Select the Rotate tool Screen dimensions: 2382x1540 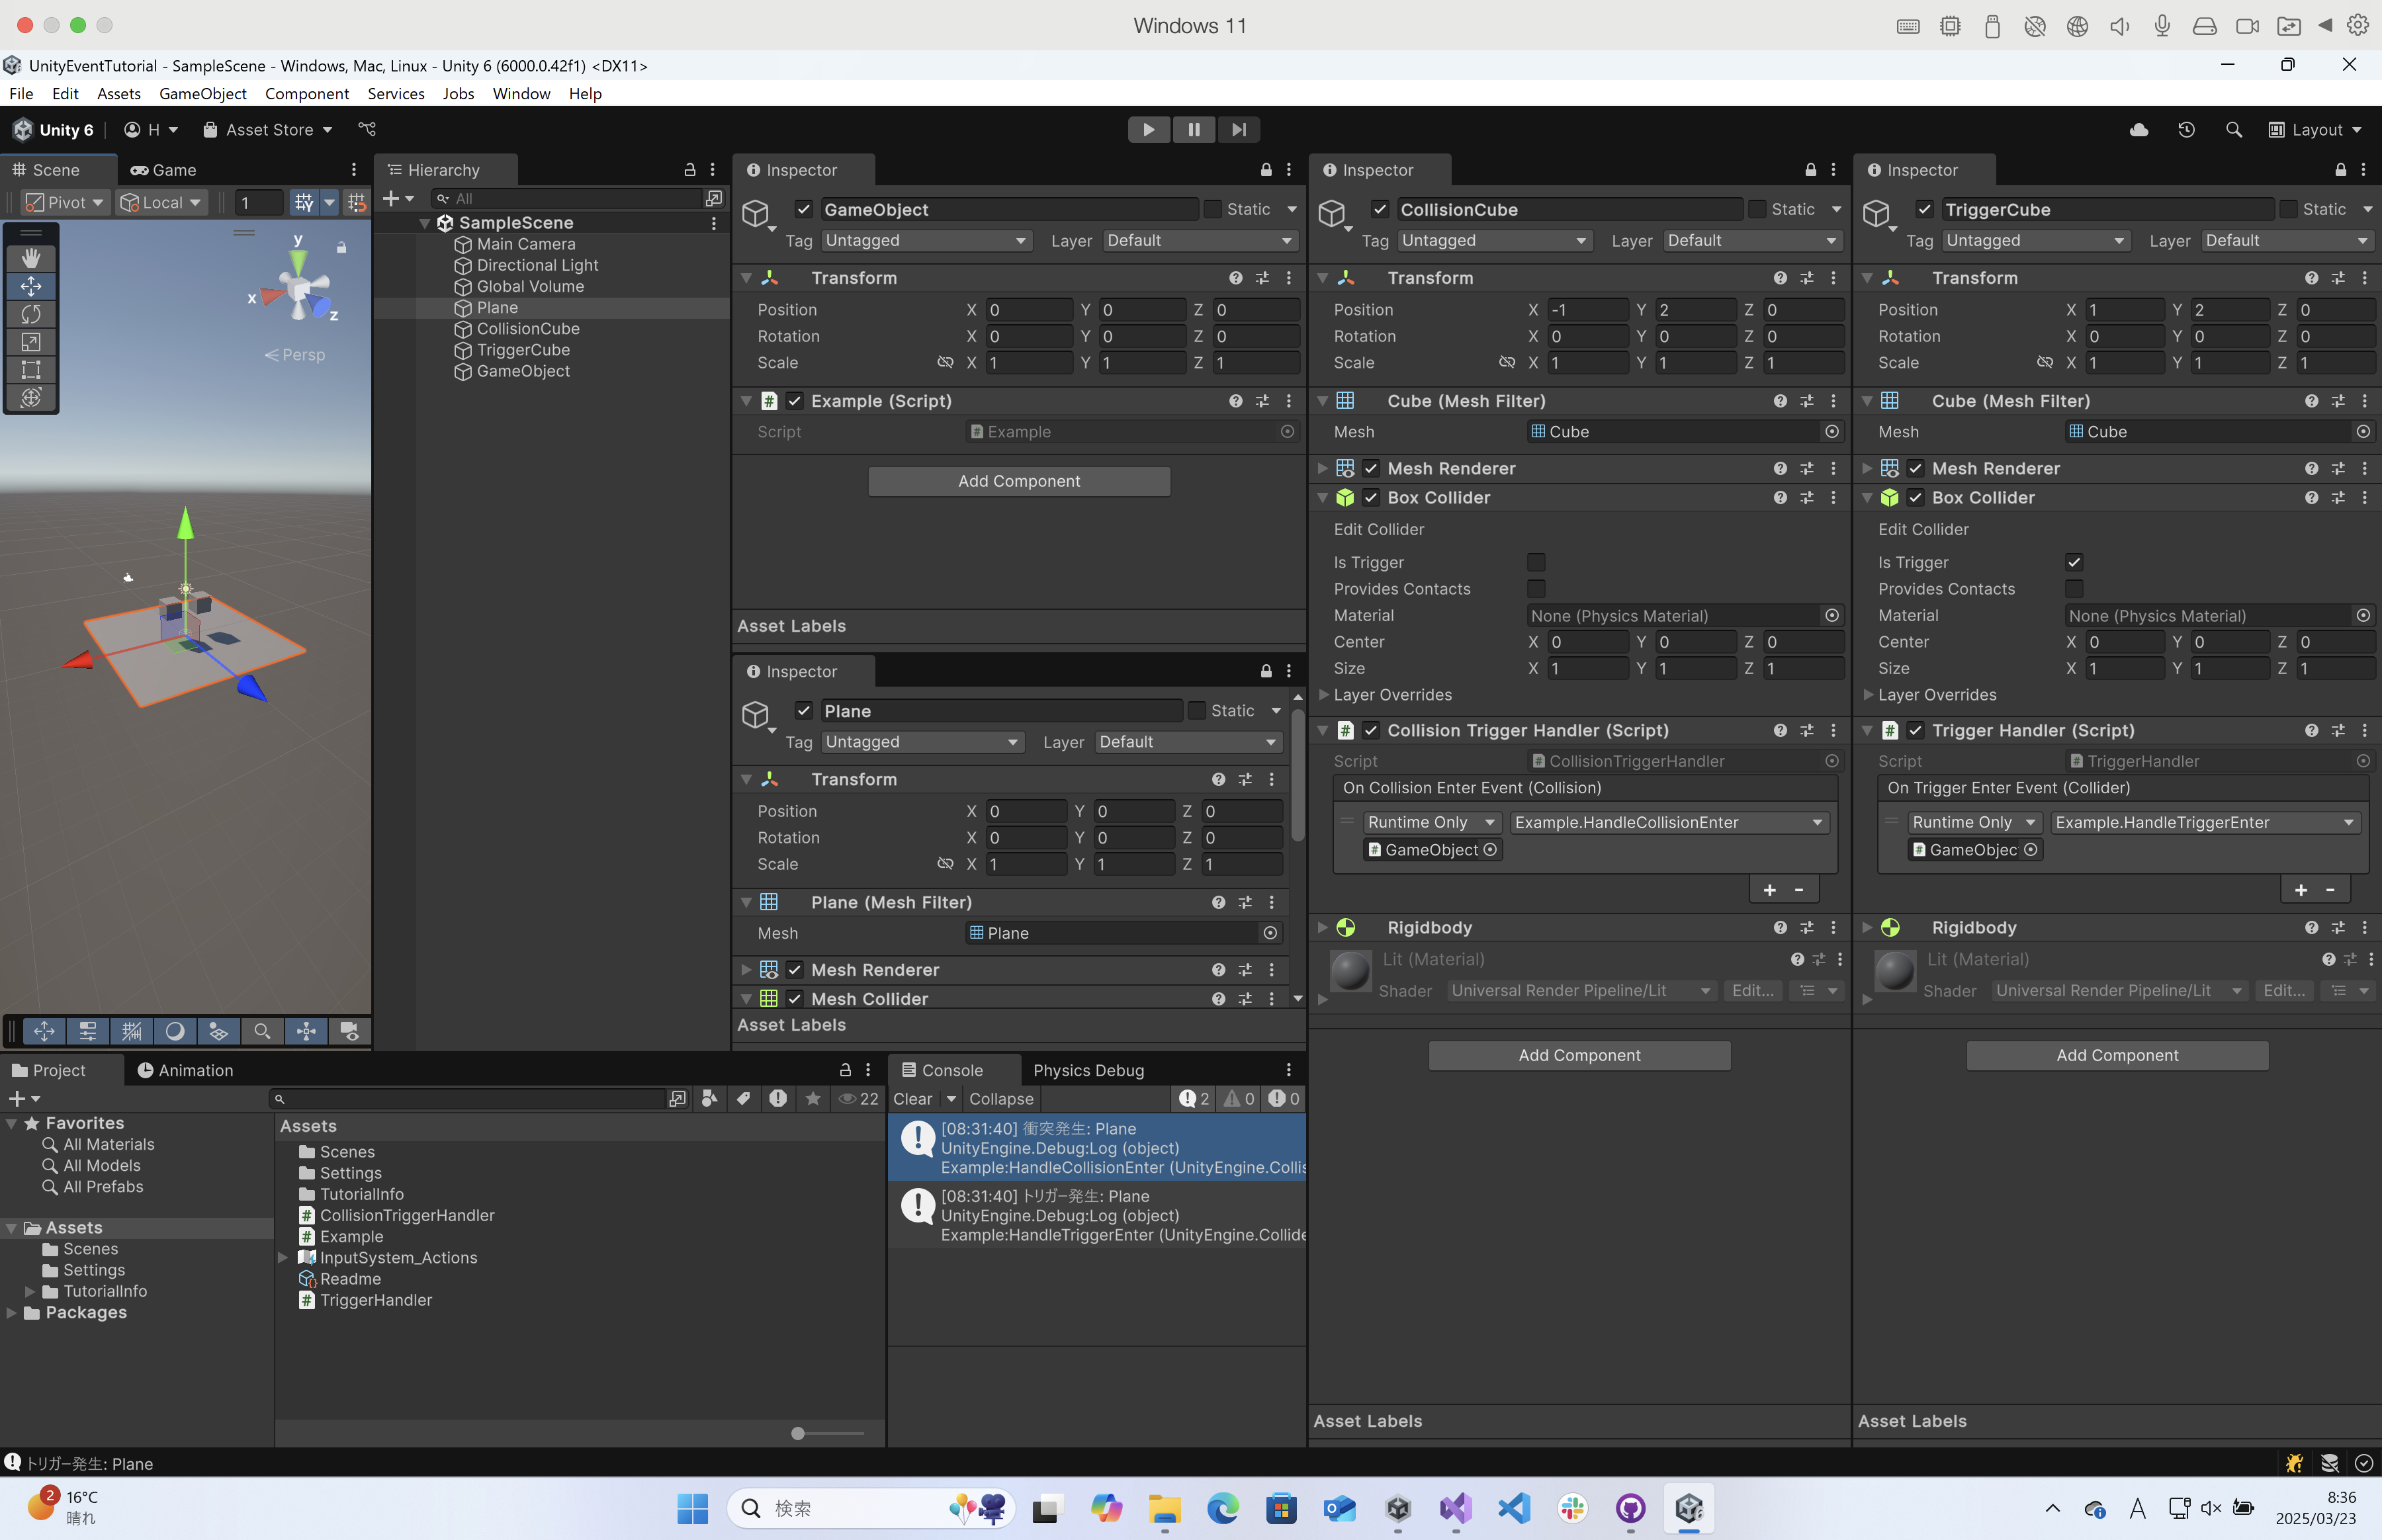coord(32,314)
